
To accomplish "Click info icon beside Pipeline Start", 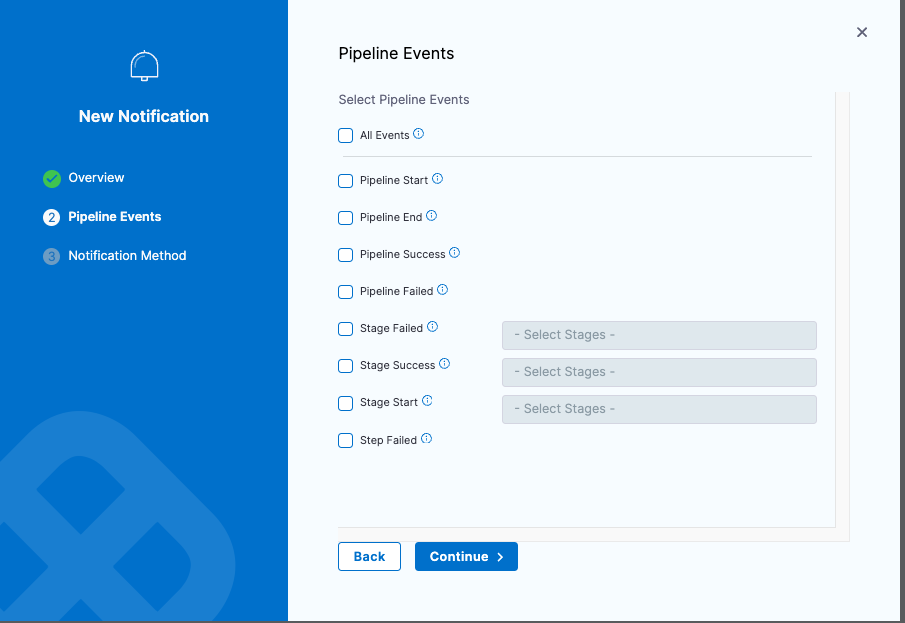I will [x=437, y=180].
